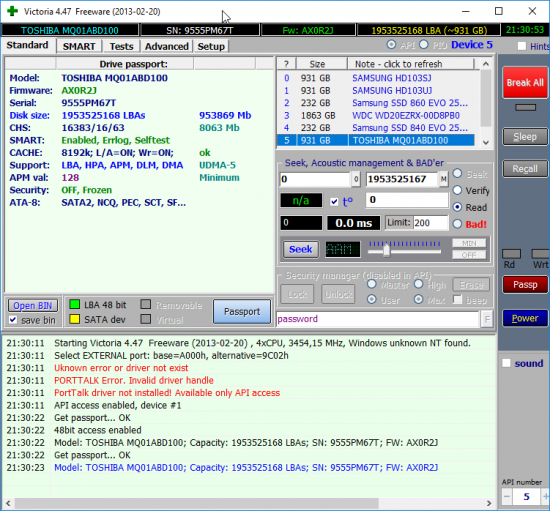The width and height of the screenshot is (550, 511).
Task: Click the question mark column header
Action: [x=286, y=64]
